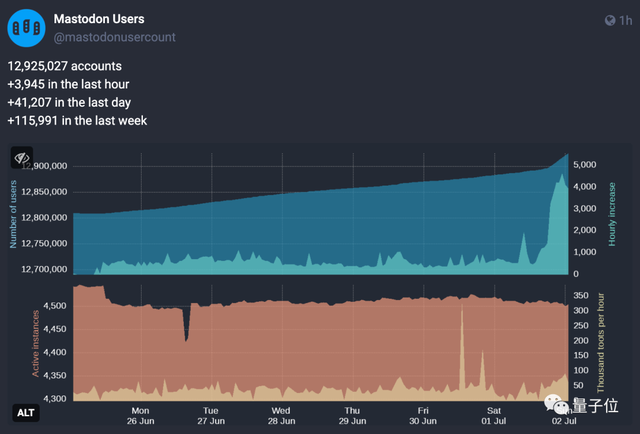Click the "Hourly increase" axis title
Image resolution: width=640 pixels, height=434 pixels.
pos(613,214)
